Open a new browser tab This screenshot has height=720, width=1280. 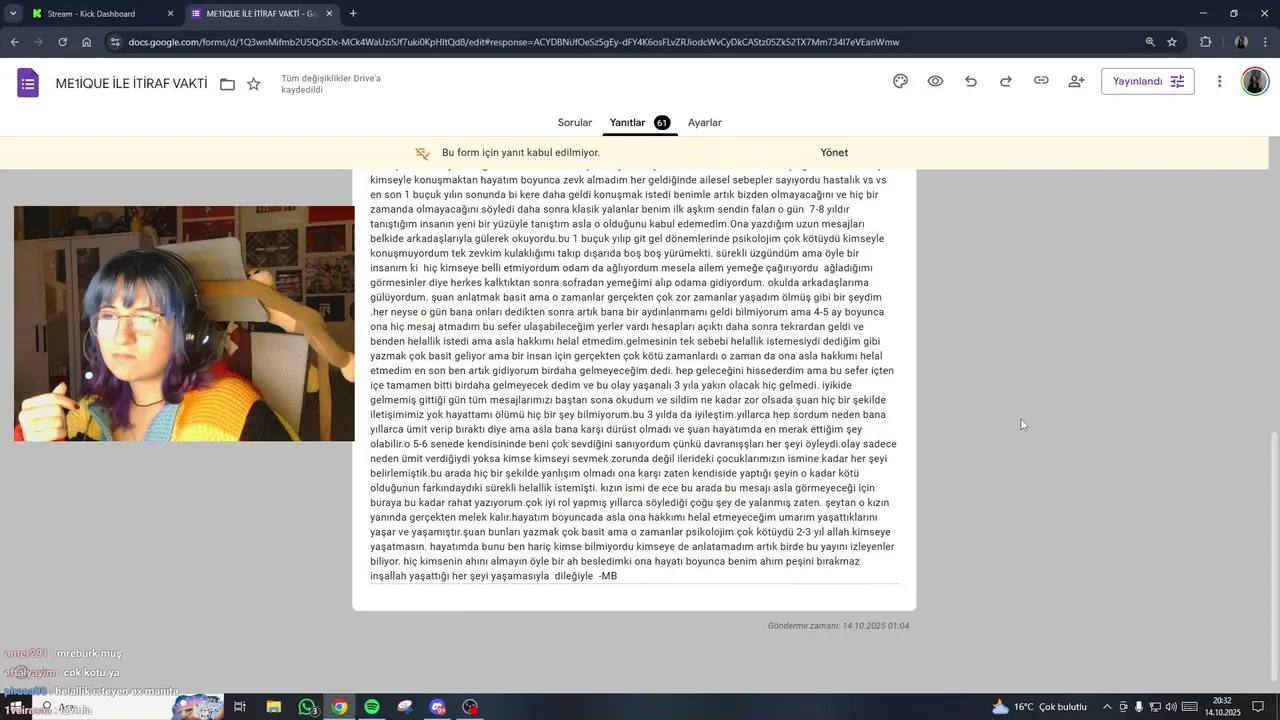pos(353,14)
